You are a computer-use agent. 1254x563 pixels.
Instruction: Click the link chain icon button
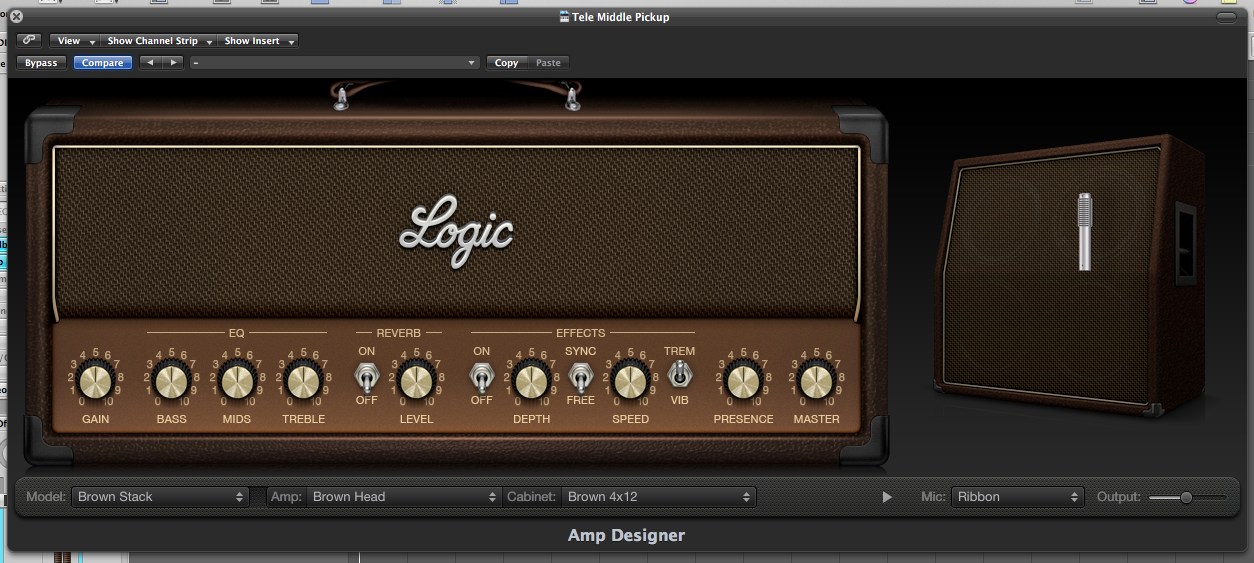pyautogui.click(x=28, y=41)
